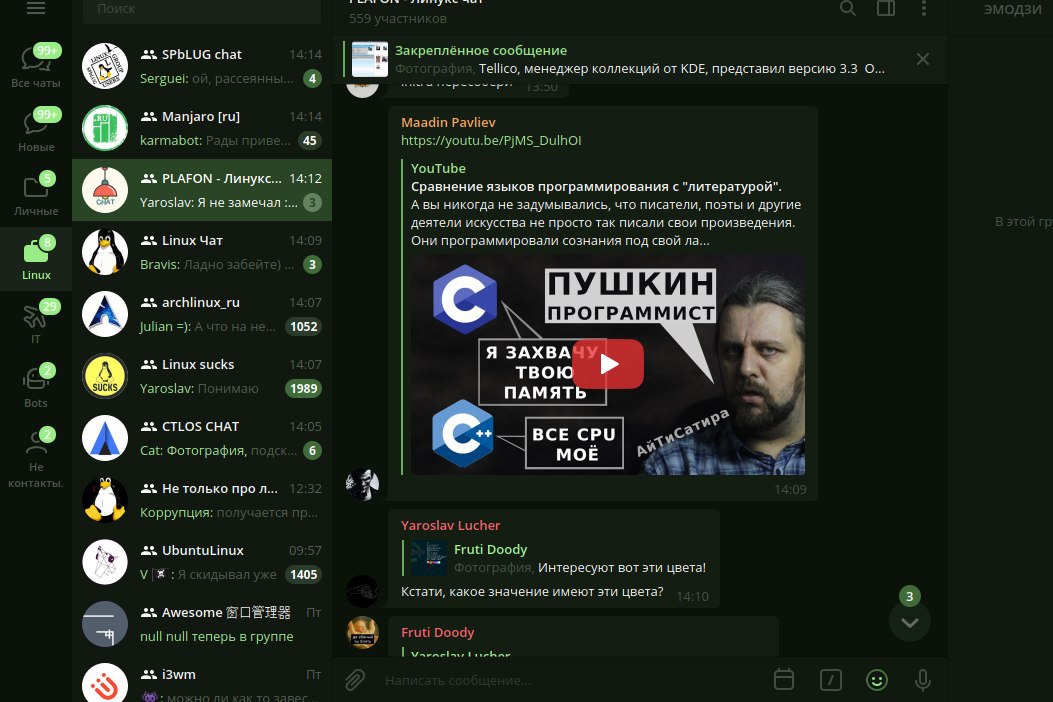Click the SPbLUG chat avatar

(x=105, y=66)
